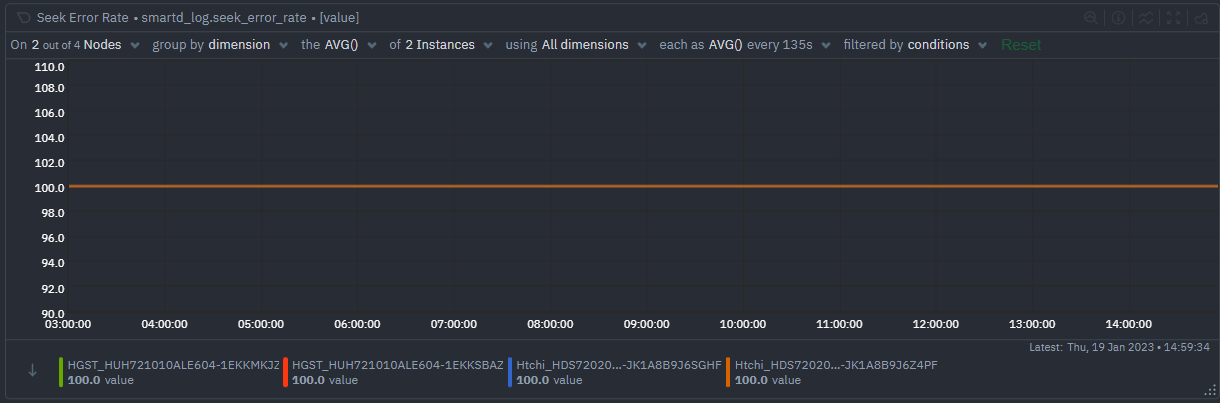
Task: Click the down arrow sort icon in legend
Action: pos(32,370)
